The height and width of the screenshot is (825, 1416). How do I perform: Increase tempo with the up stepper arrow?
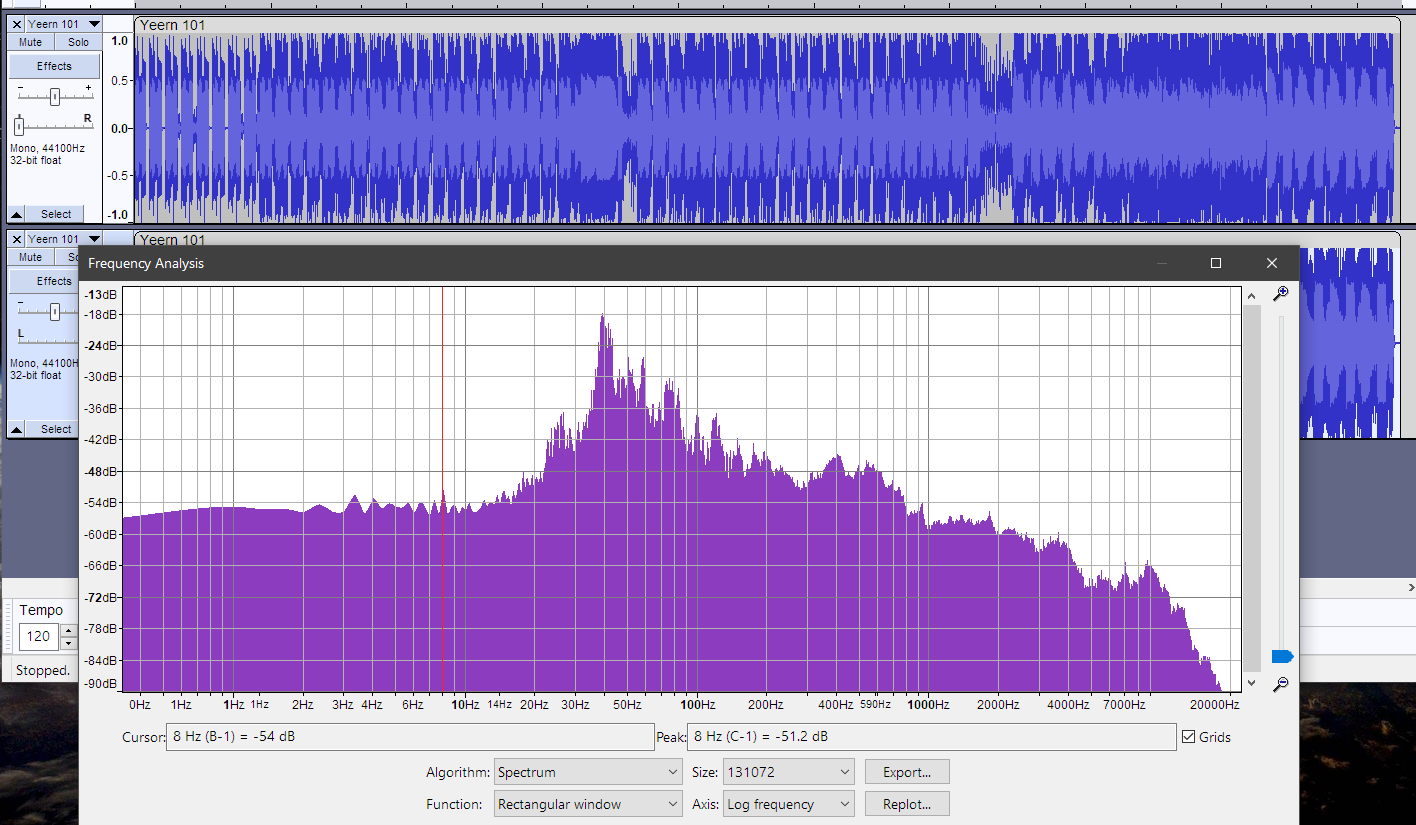[68, 630]
